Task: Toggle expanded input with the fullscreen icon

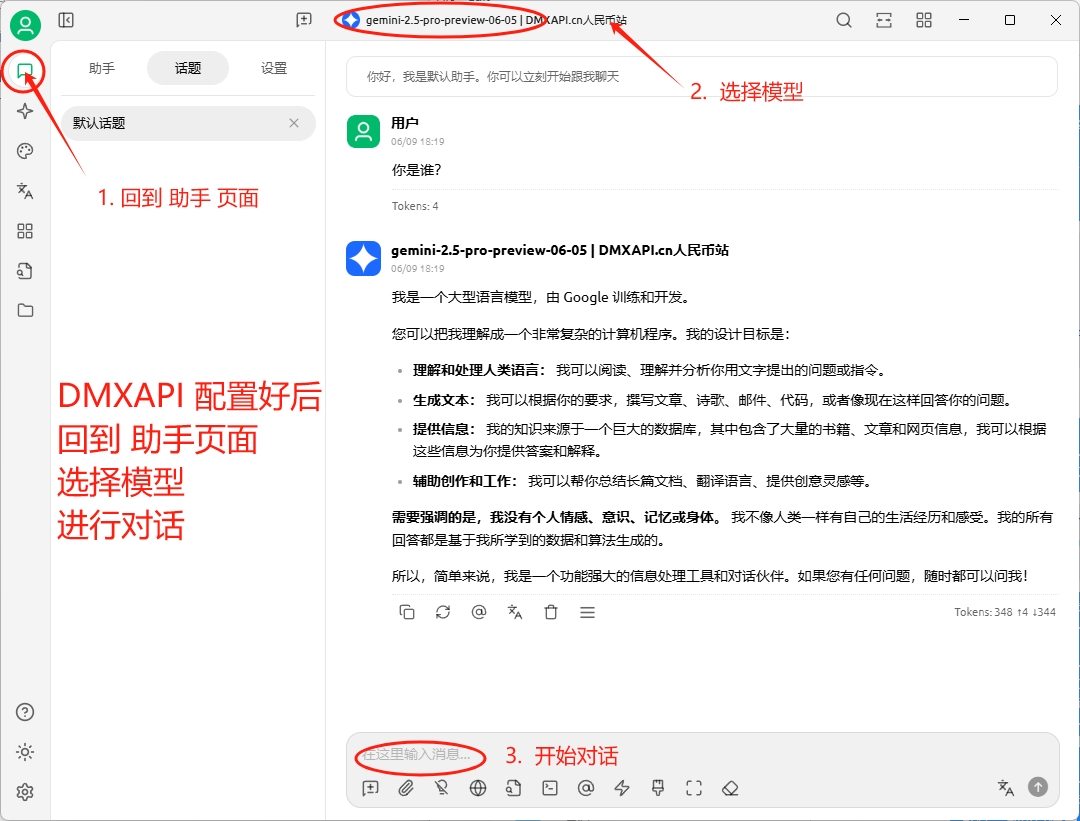Action: pos(694,788)
